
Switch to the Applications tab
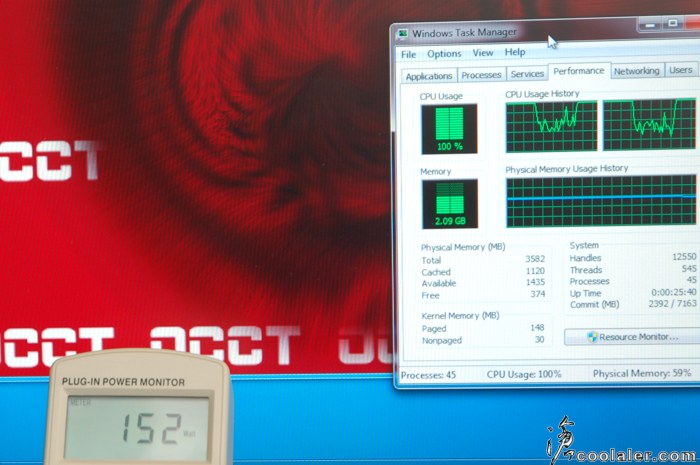pyautogui.click(x=429, y=76)
